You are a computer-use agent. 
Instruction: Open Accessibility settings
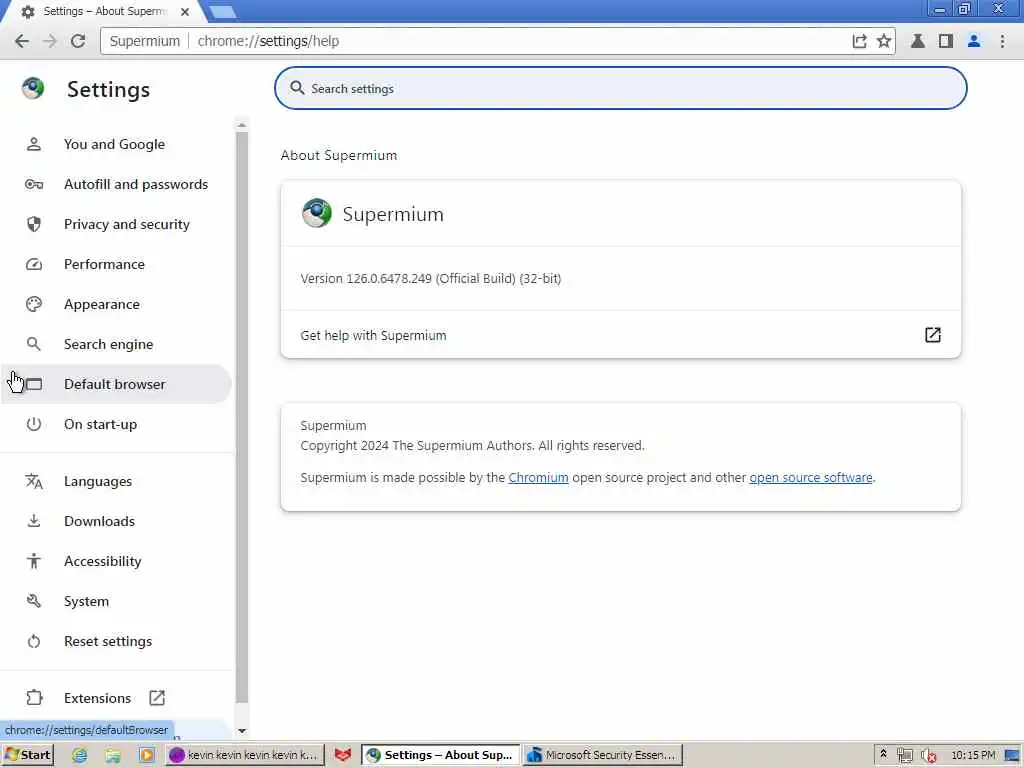[x=115, y=561]
